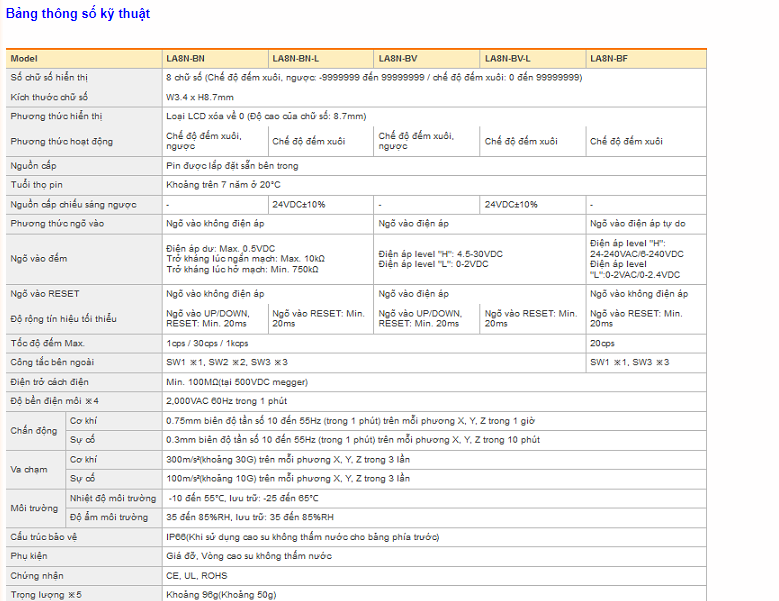Image resolution: width=779 pixels, height=601 pixels.
Task: Click the Model row label
Action: 24,59
